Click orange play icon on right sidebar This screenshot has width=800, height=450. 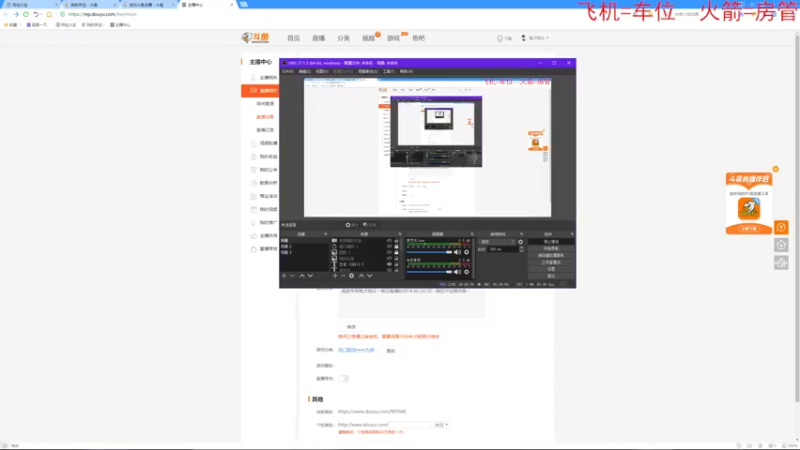click(x=781, y=227)
